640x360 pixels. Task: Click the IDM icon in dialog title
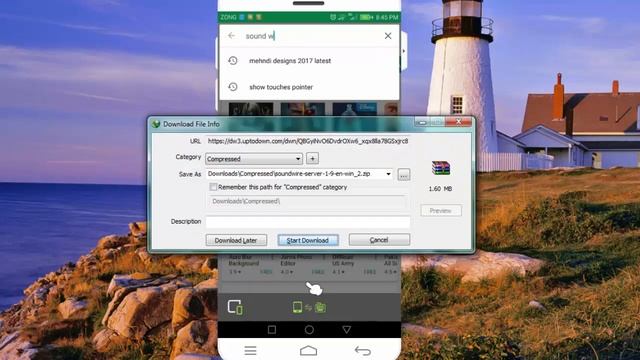pyautogui.click(x=156, y=124)
